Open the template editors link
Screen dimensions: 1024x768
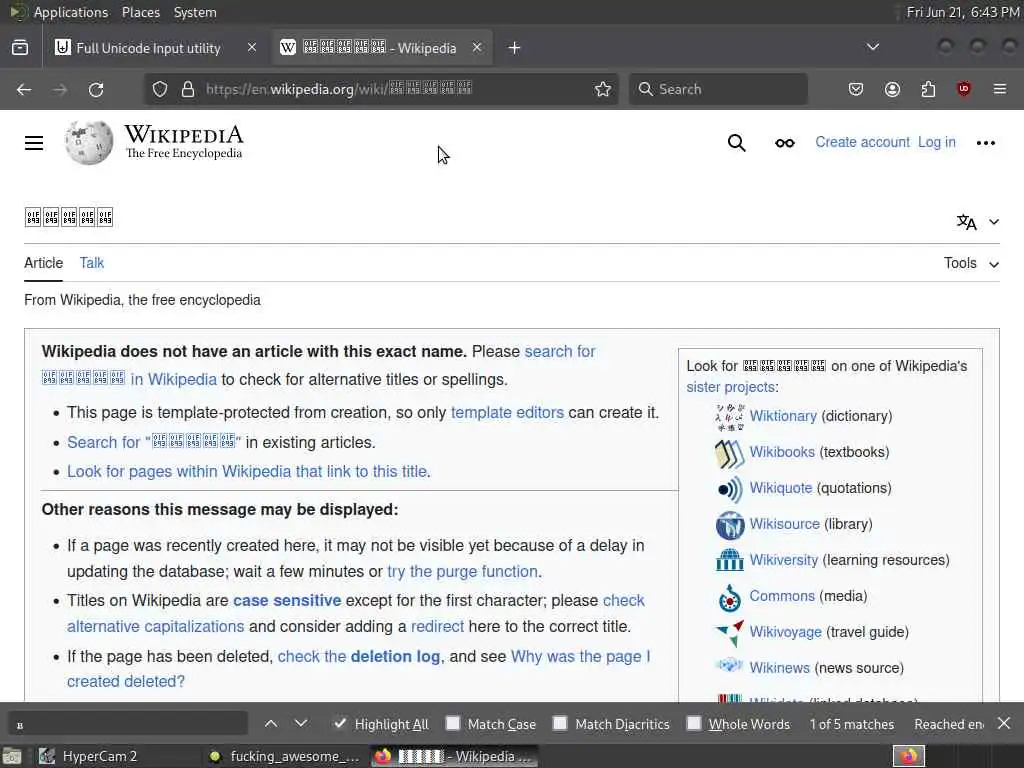(x=507, y=413)
